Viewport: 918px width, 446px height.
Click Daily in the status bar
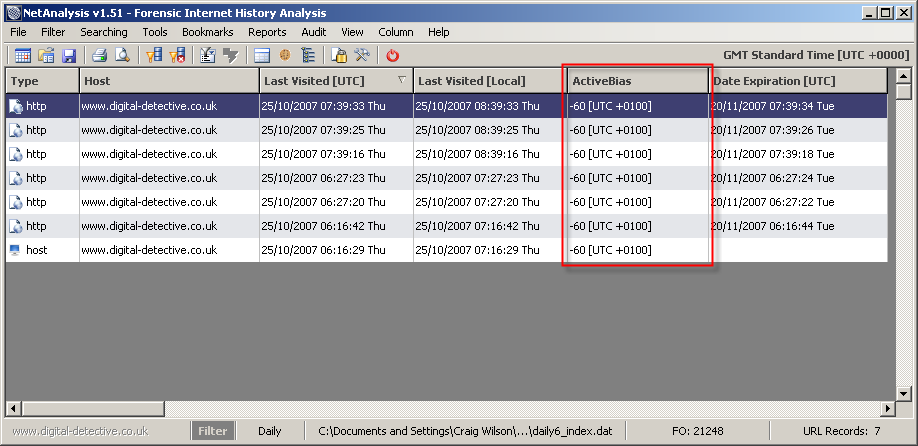pos(269,431)
